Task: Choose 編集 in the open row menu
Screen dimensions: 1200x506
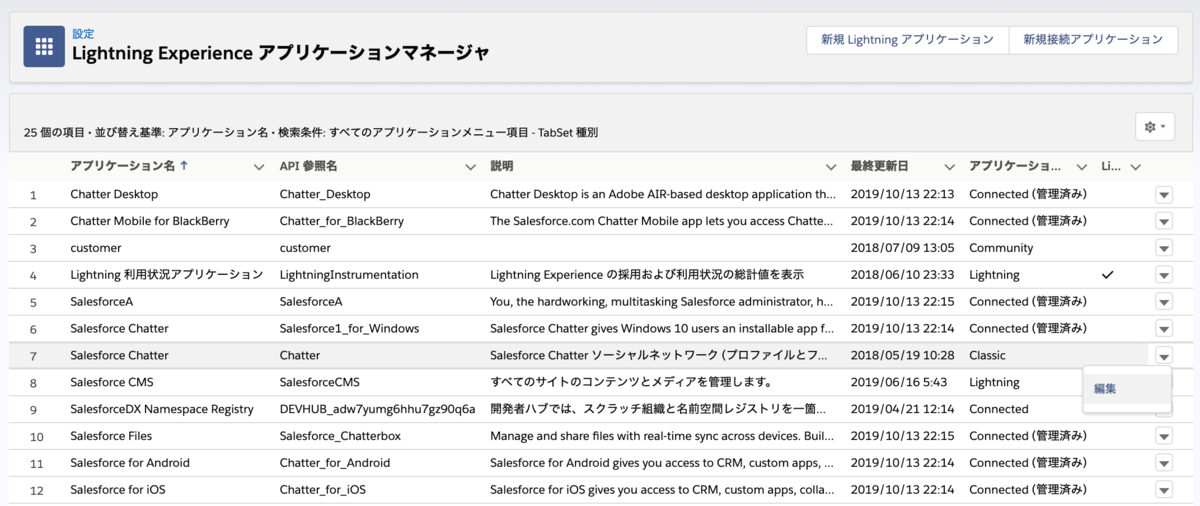Action: 1105,389
